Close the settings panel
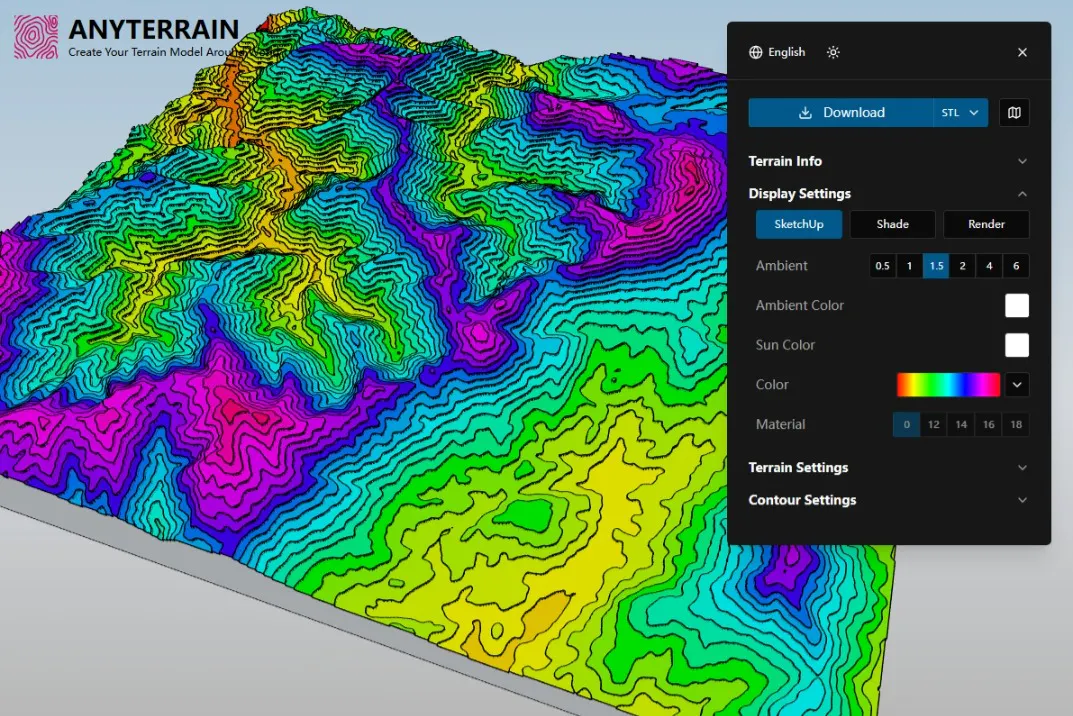 coord(1022,53)
